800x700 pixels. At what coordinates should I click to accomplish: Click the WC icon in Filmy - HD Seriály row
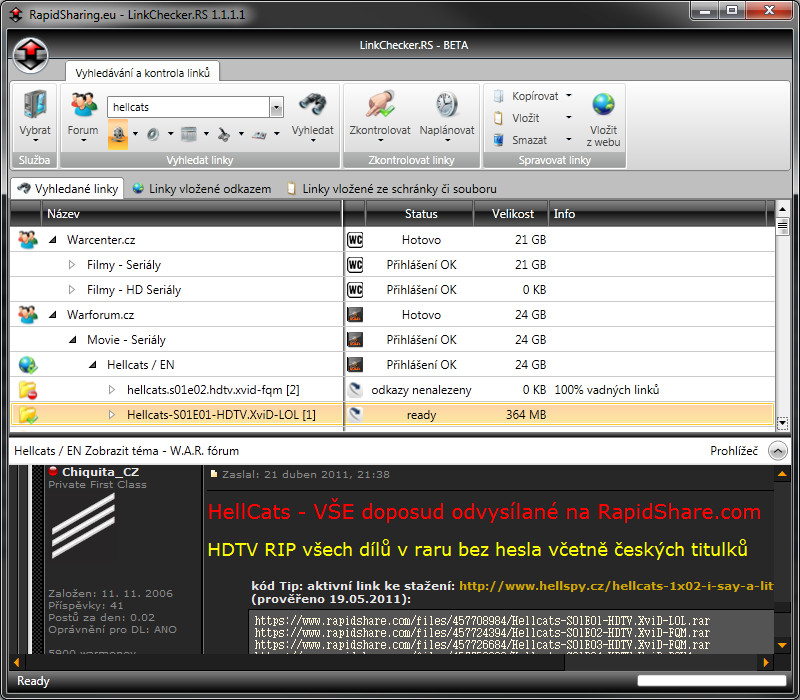355,290
